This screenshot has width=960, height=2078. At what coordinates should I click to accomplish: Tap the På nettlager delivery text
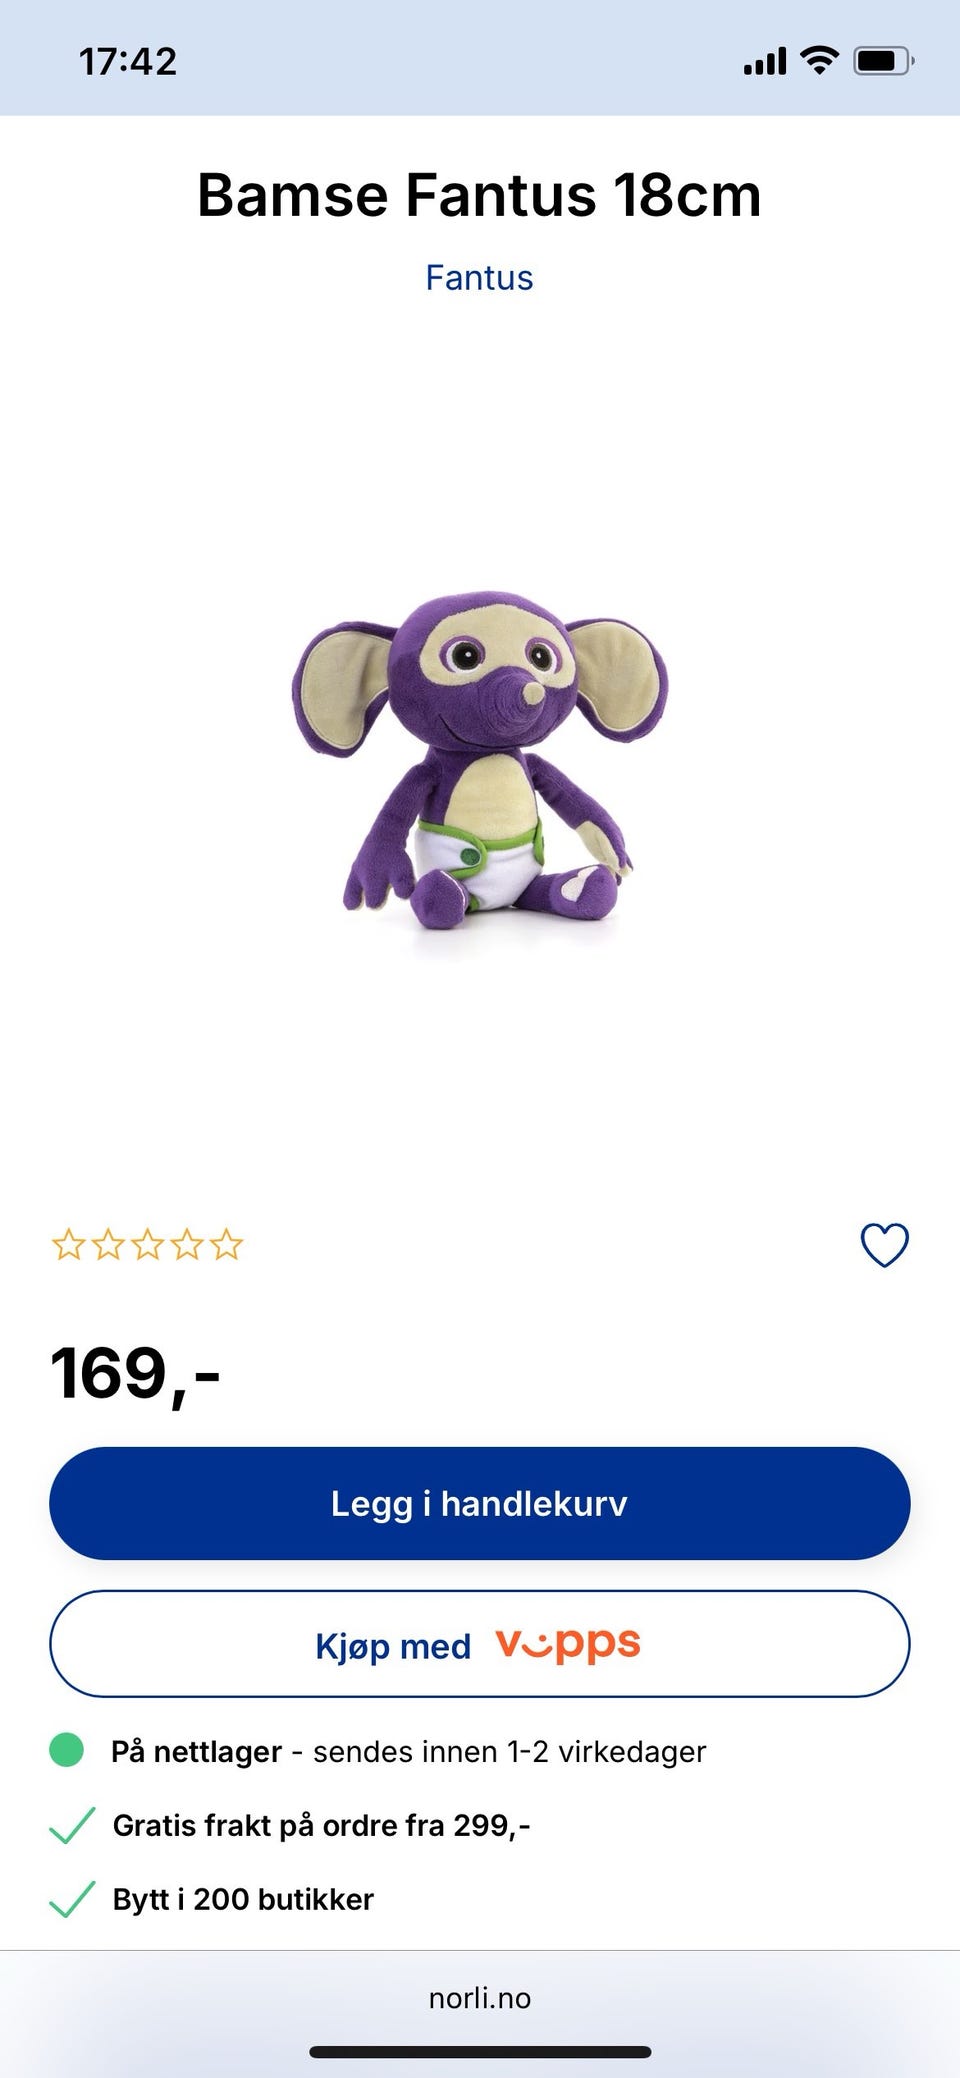point(409,1751)
